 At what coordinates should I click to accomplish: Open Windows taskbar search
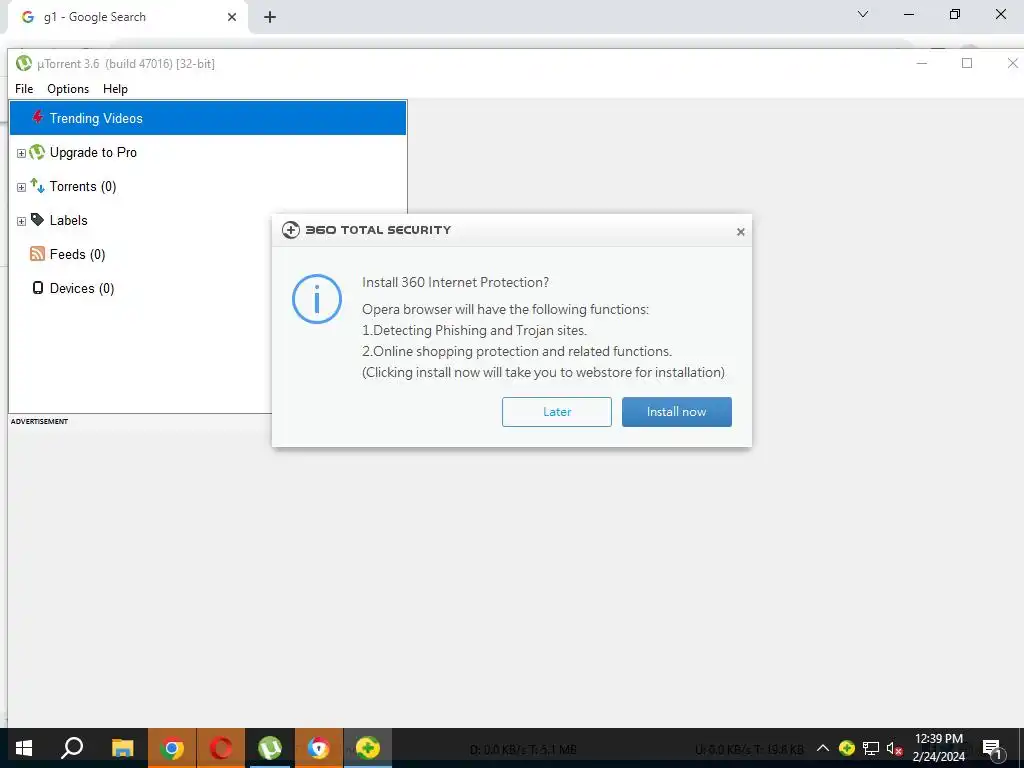pos(72,748)
